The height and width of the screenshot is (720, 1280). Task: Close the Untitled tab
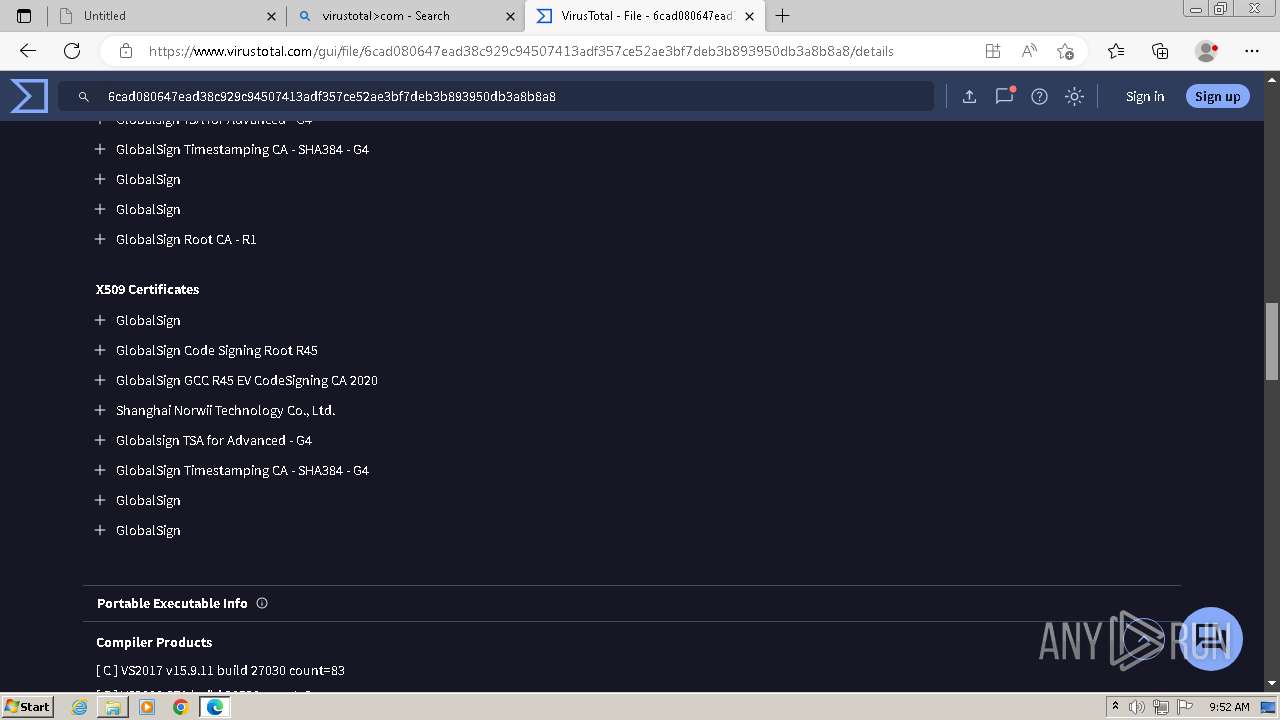pos(272,16)
